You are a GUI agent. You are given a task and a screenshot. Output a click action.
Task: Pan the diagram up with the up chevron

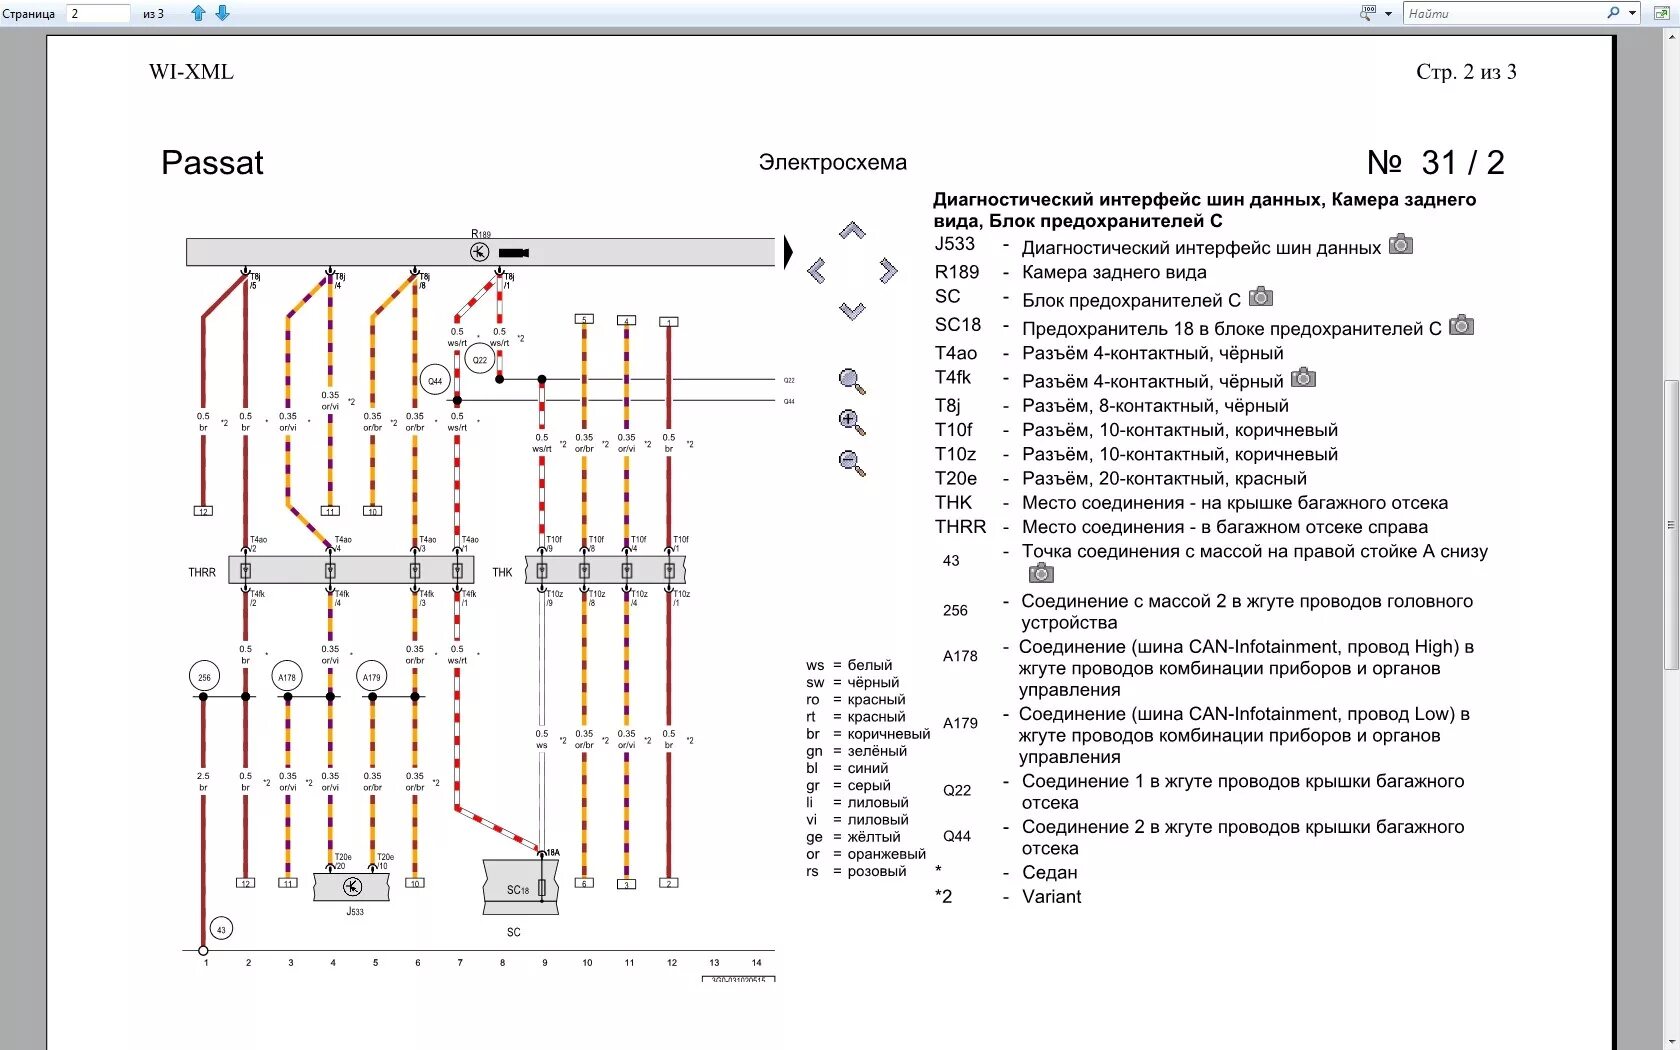pos(852,231)
